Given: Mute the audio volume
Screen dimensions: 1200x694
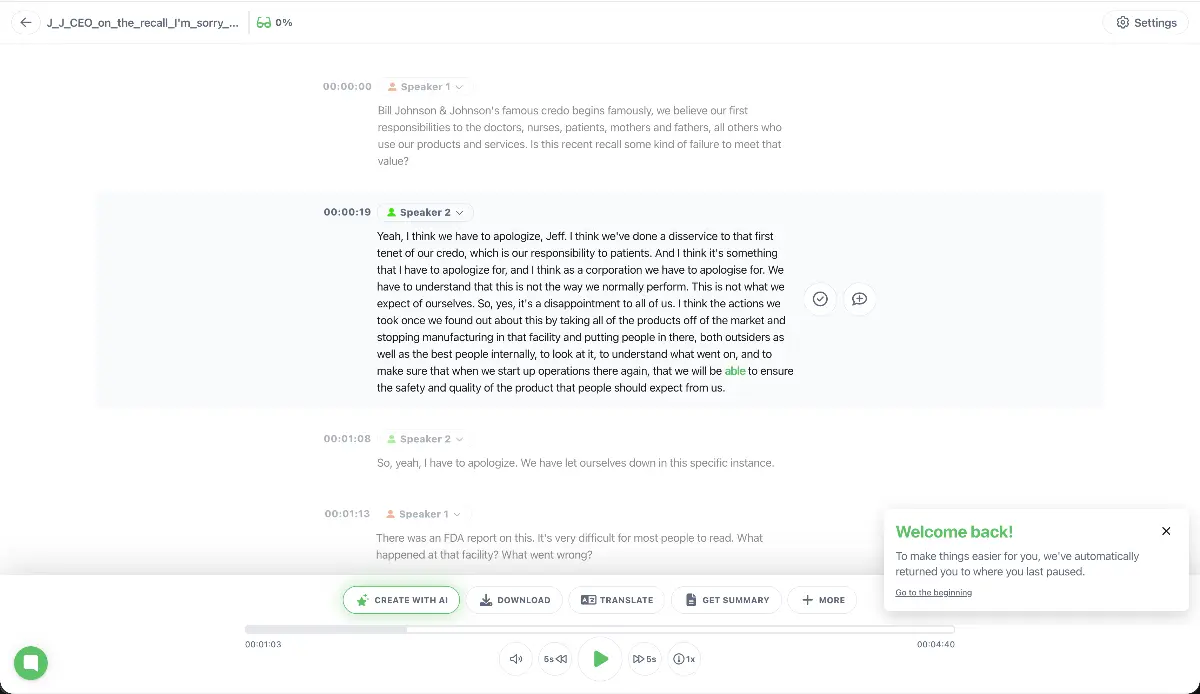Looking at the screenshot, I should (516, 659).
